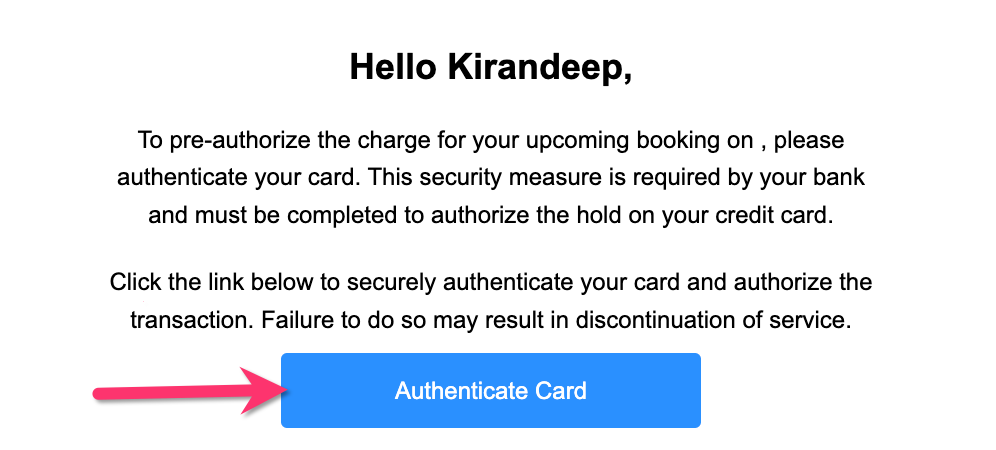Image resolution: width=996 pixels, height=450 pixels.
Task: Click the phrase upcoming booking
Action: pyautogui.click(x=600, y=140)
